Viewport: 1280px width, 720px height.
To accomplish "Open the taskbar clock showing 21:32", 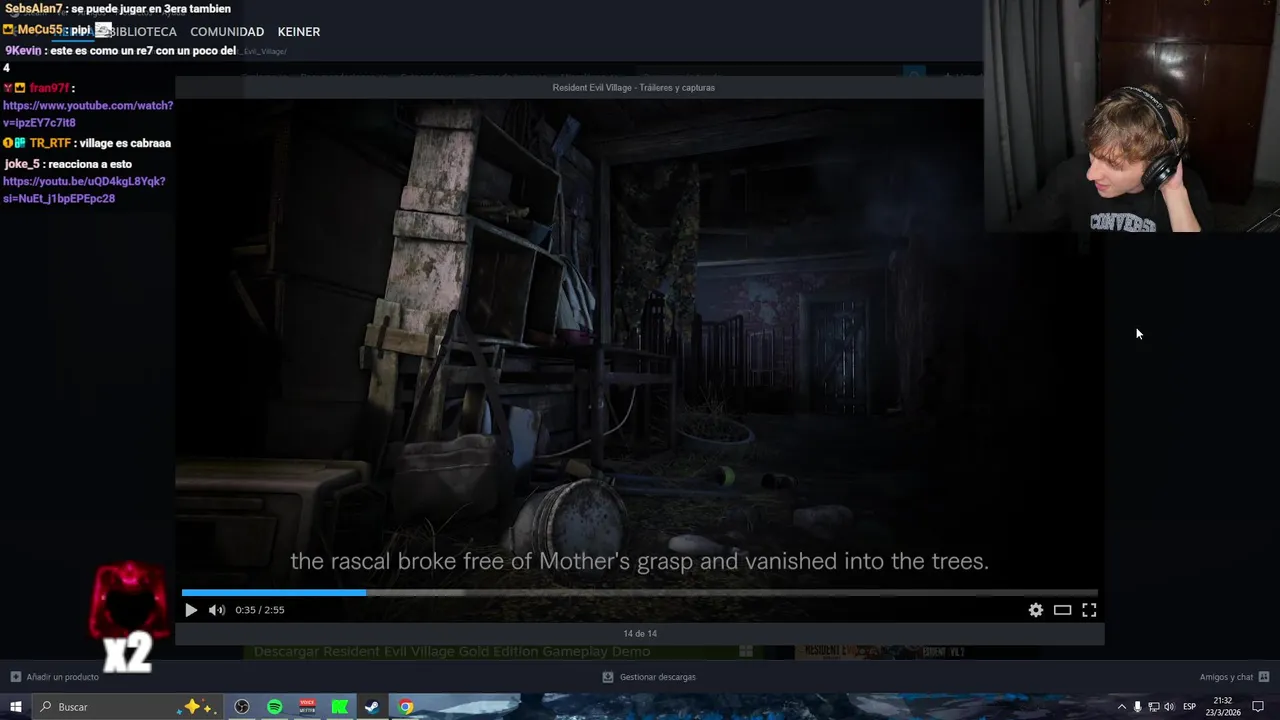I will (x=1222, y=707).
